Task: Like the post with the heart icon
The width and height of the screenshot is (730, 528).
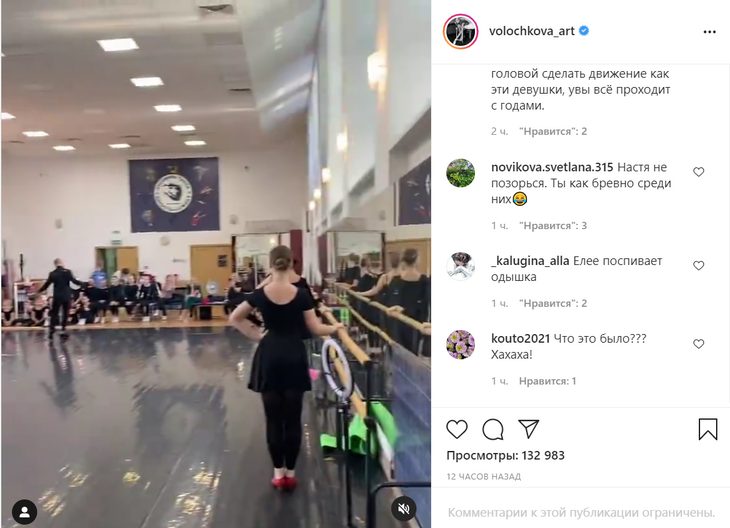Action: click(x=457, y=429)
